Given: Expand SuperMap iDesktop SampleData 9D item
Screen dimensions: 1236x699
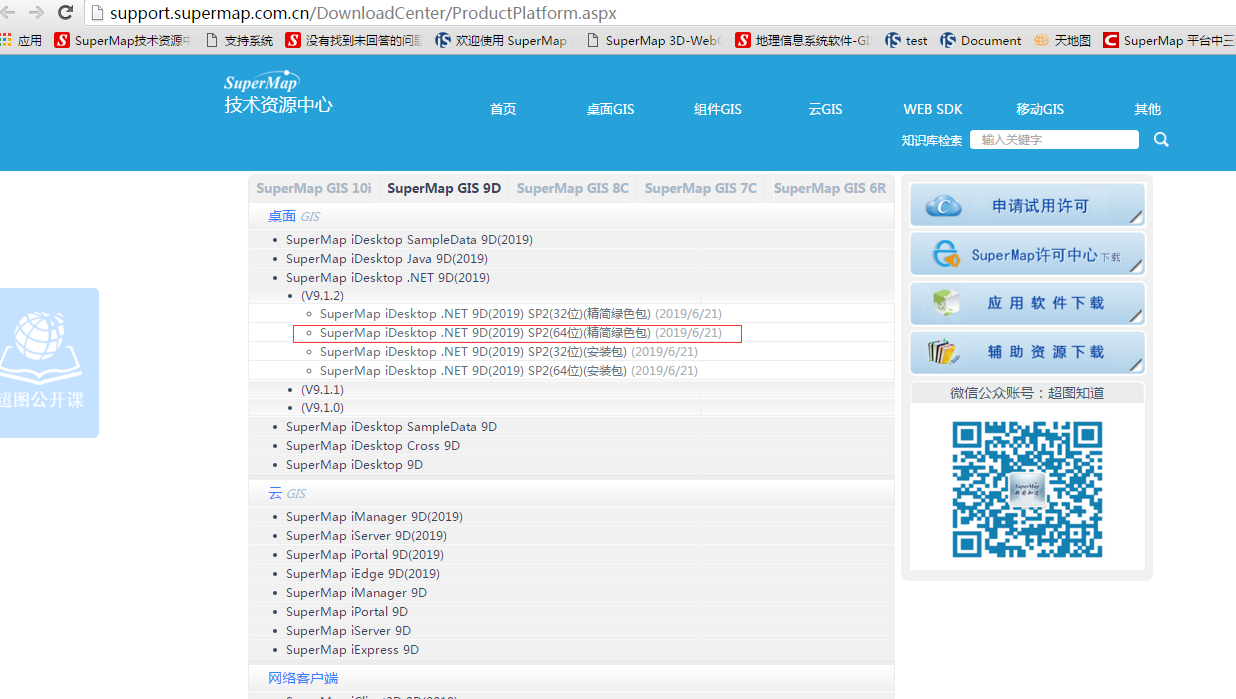Looking at the screenshot, I should 391,427.
